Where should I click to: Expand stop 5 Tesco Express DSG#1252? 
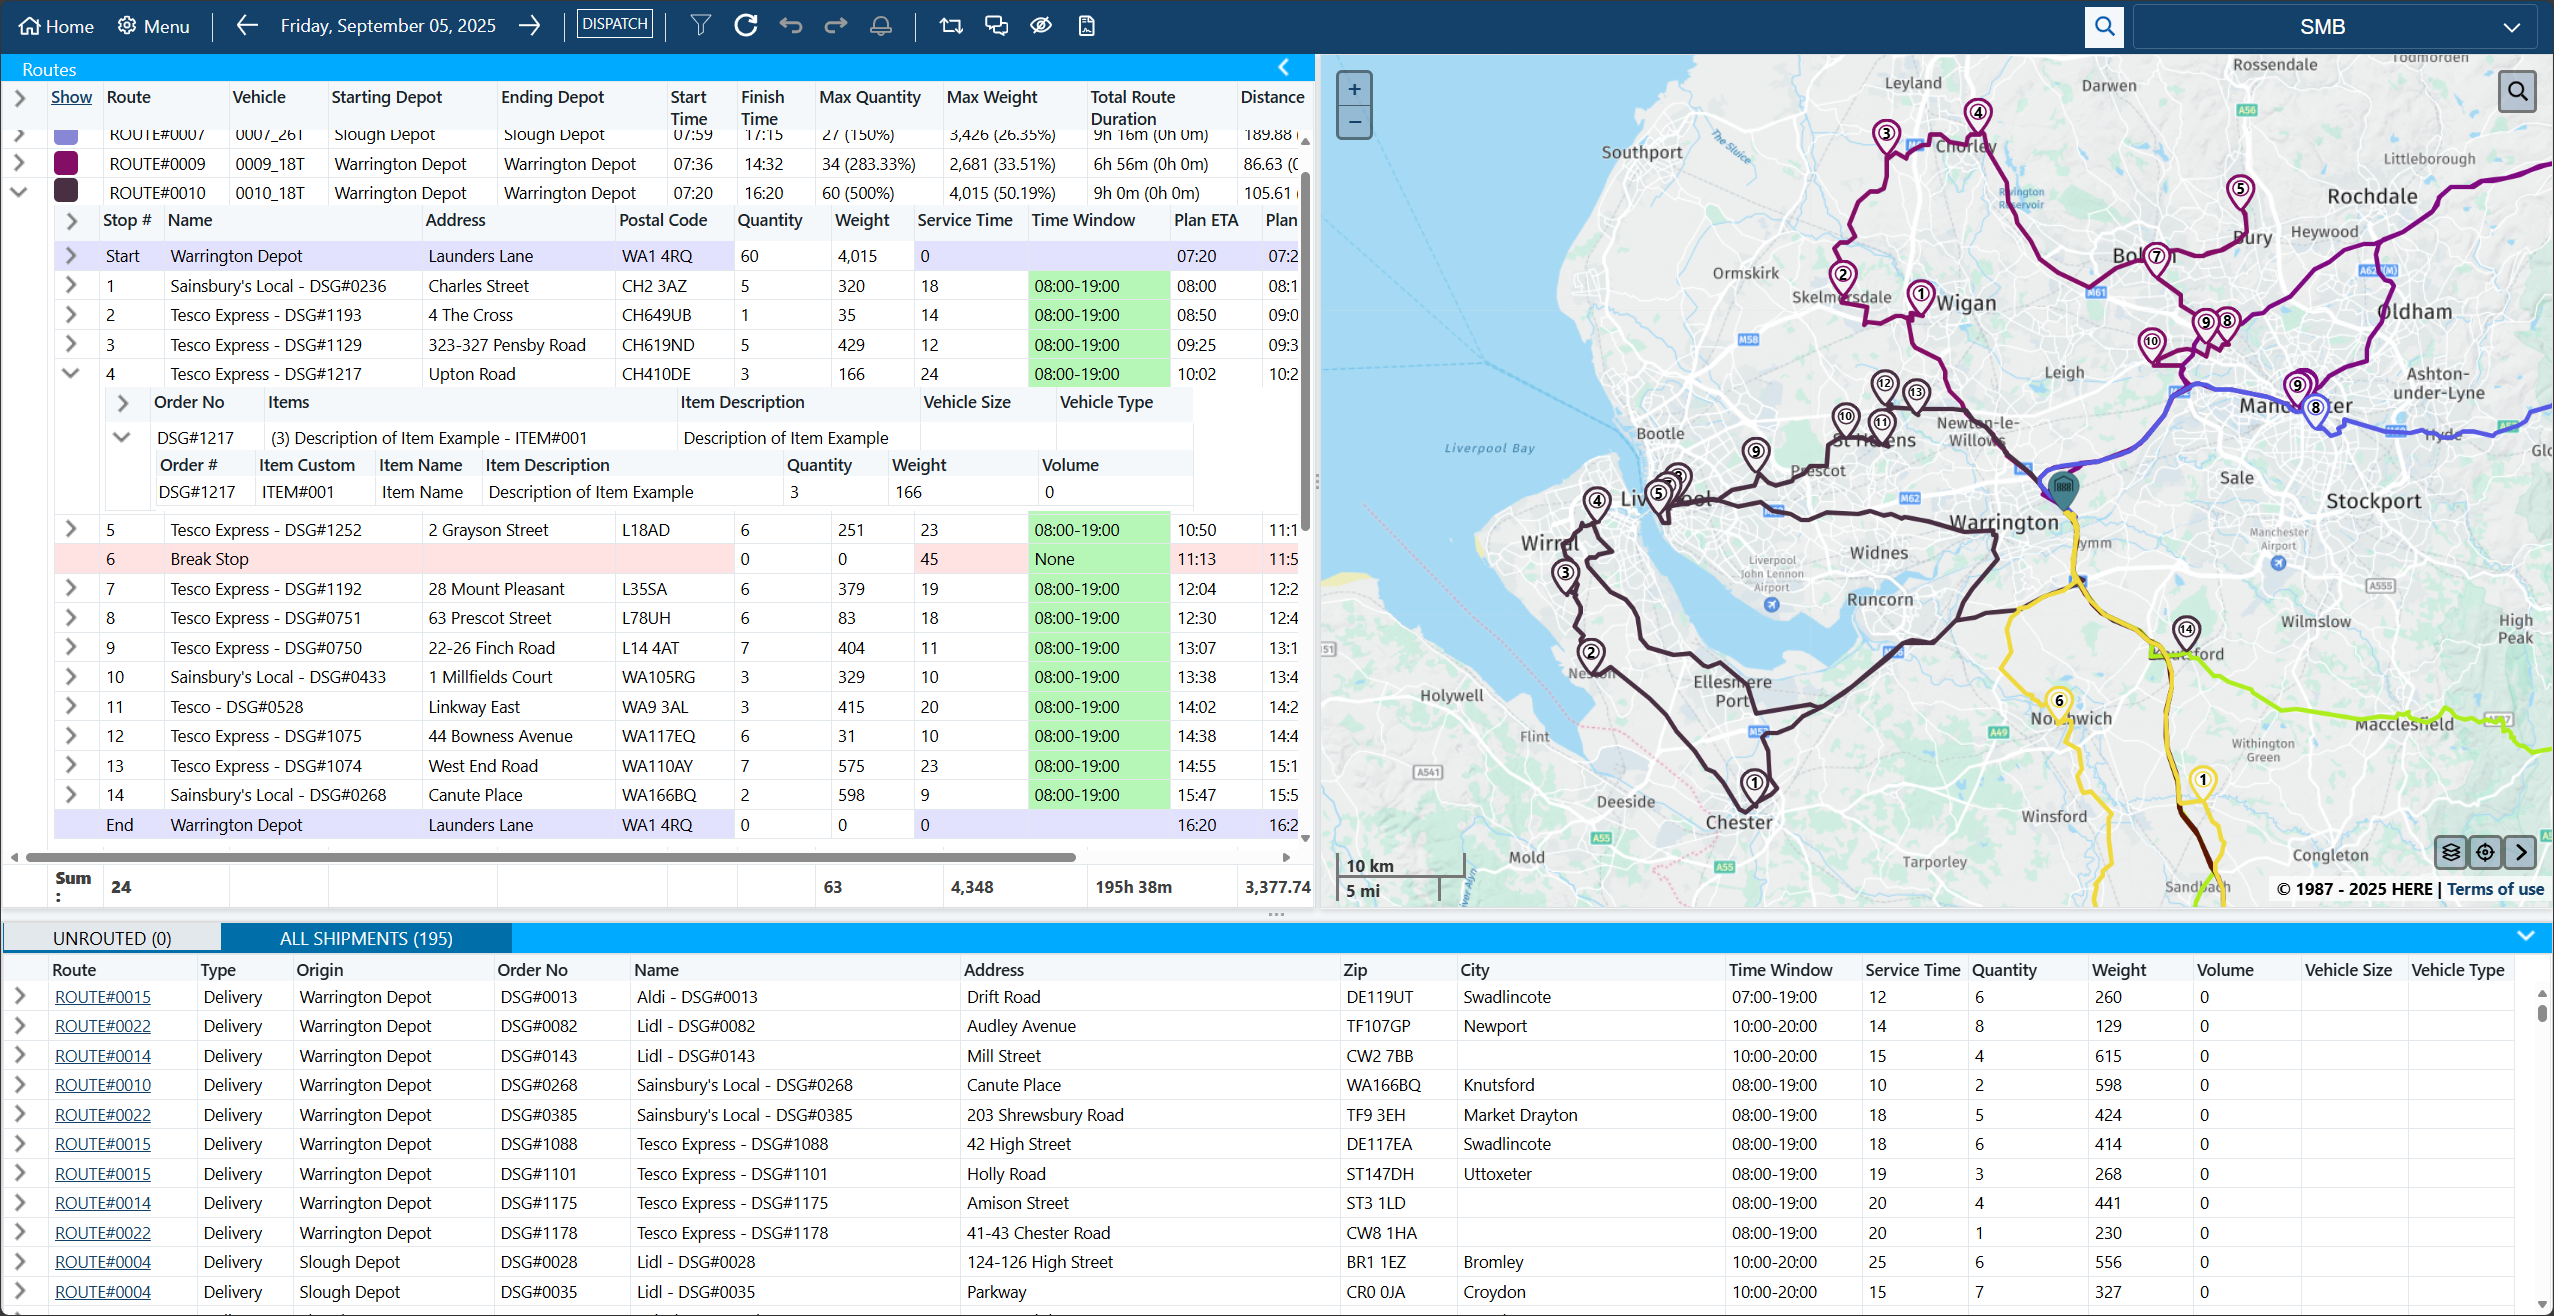71,529
